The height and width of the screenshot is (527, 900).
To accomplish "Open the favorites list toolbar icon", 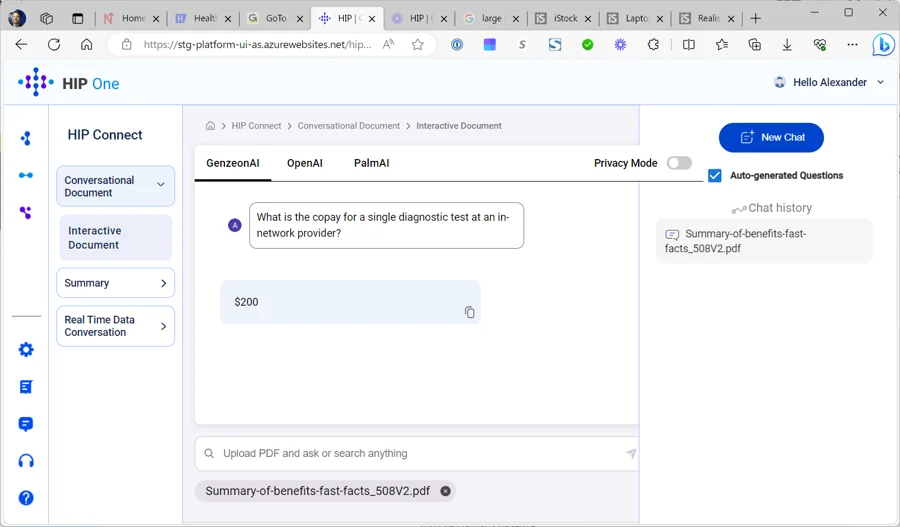I will coord(721,44).
